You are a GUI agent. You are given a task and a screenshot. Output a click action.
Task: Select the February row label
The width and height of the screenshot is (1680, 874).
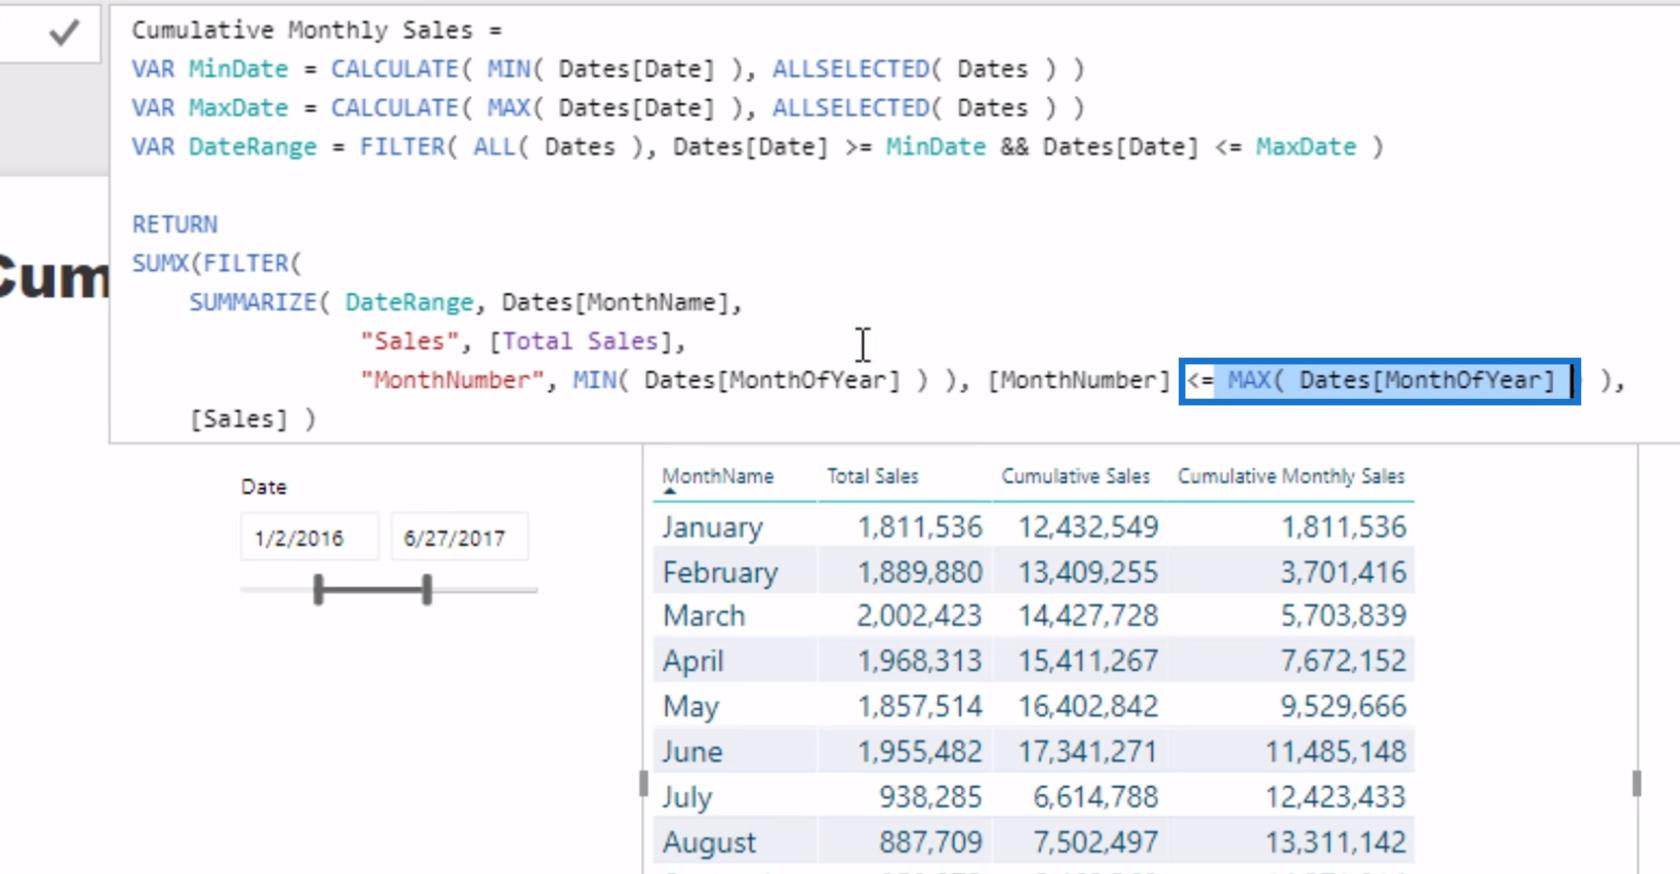click(720, 572)
